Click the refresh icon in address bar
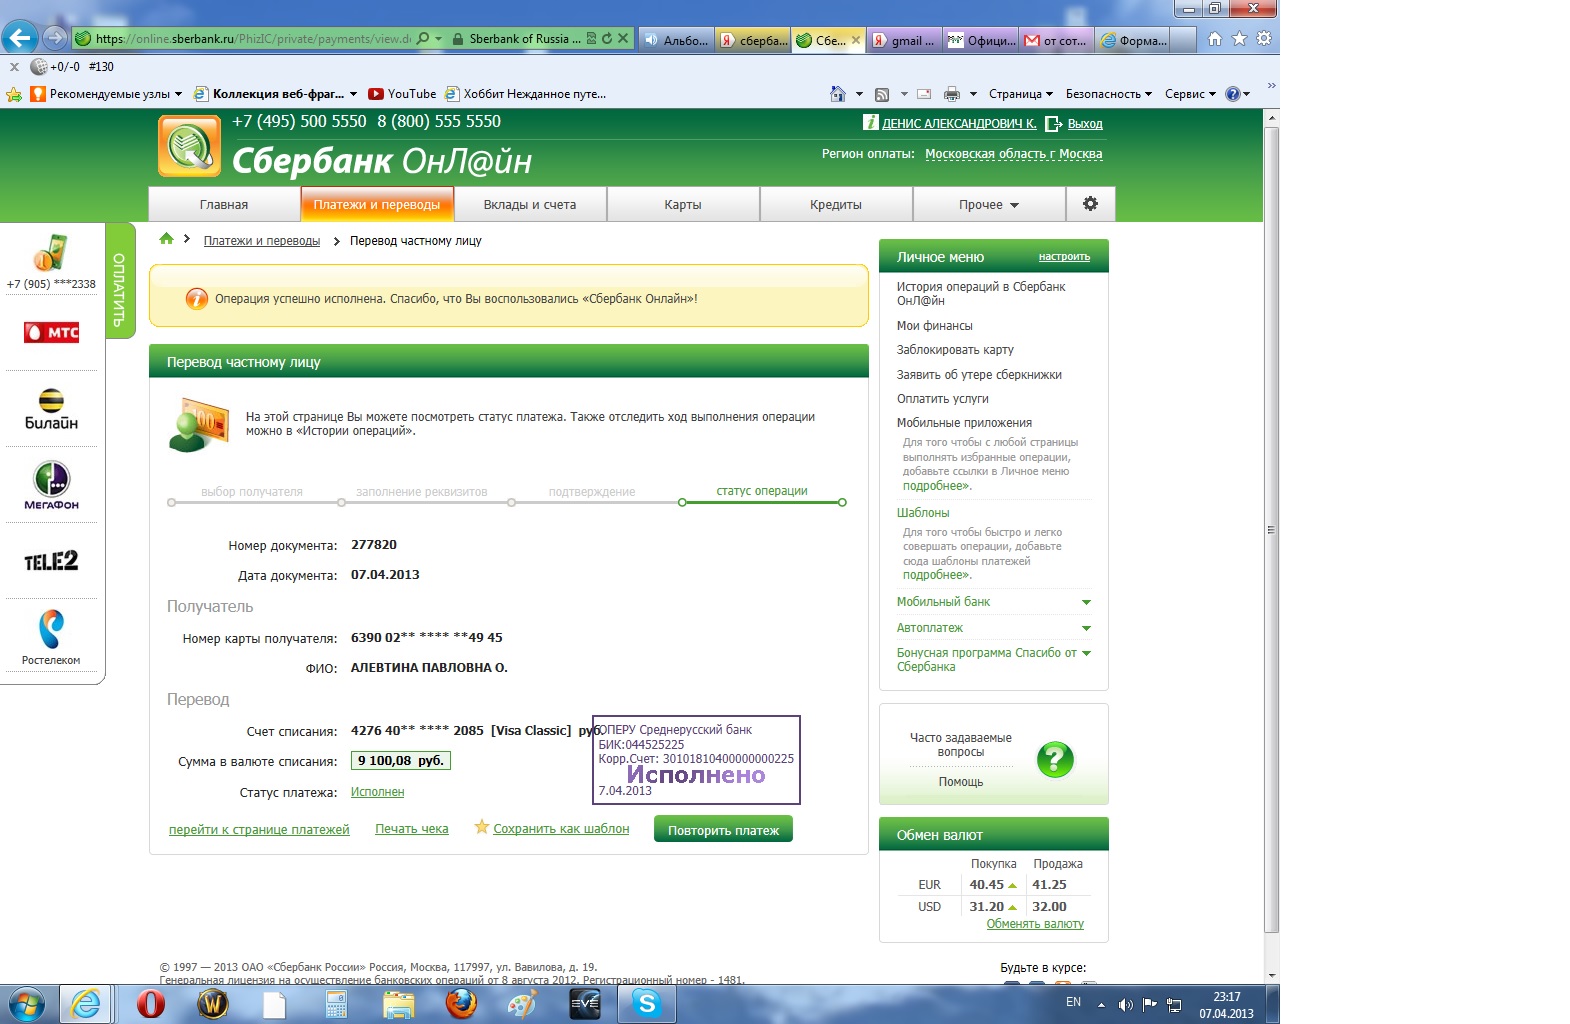The height and width of the screenshot is (1024, 1570). [x=606, y=39]
